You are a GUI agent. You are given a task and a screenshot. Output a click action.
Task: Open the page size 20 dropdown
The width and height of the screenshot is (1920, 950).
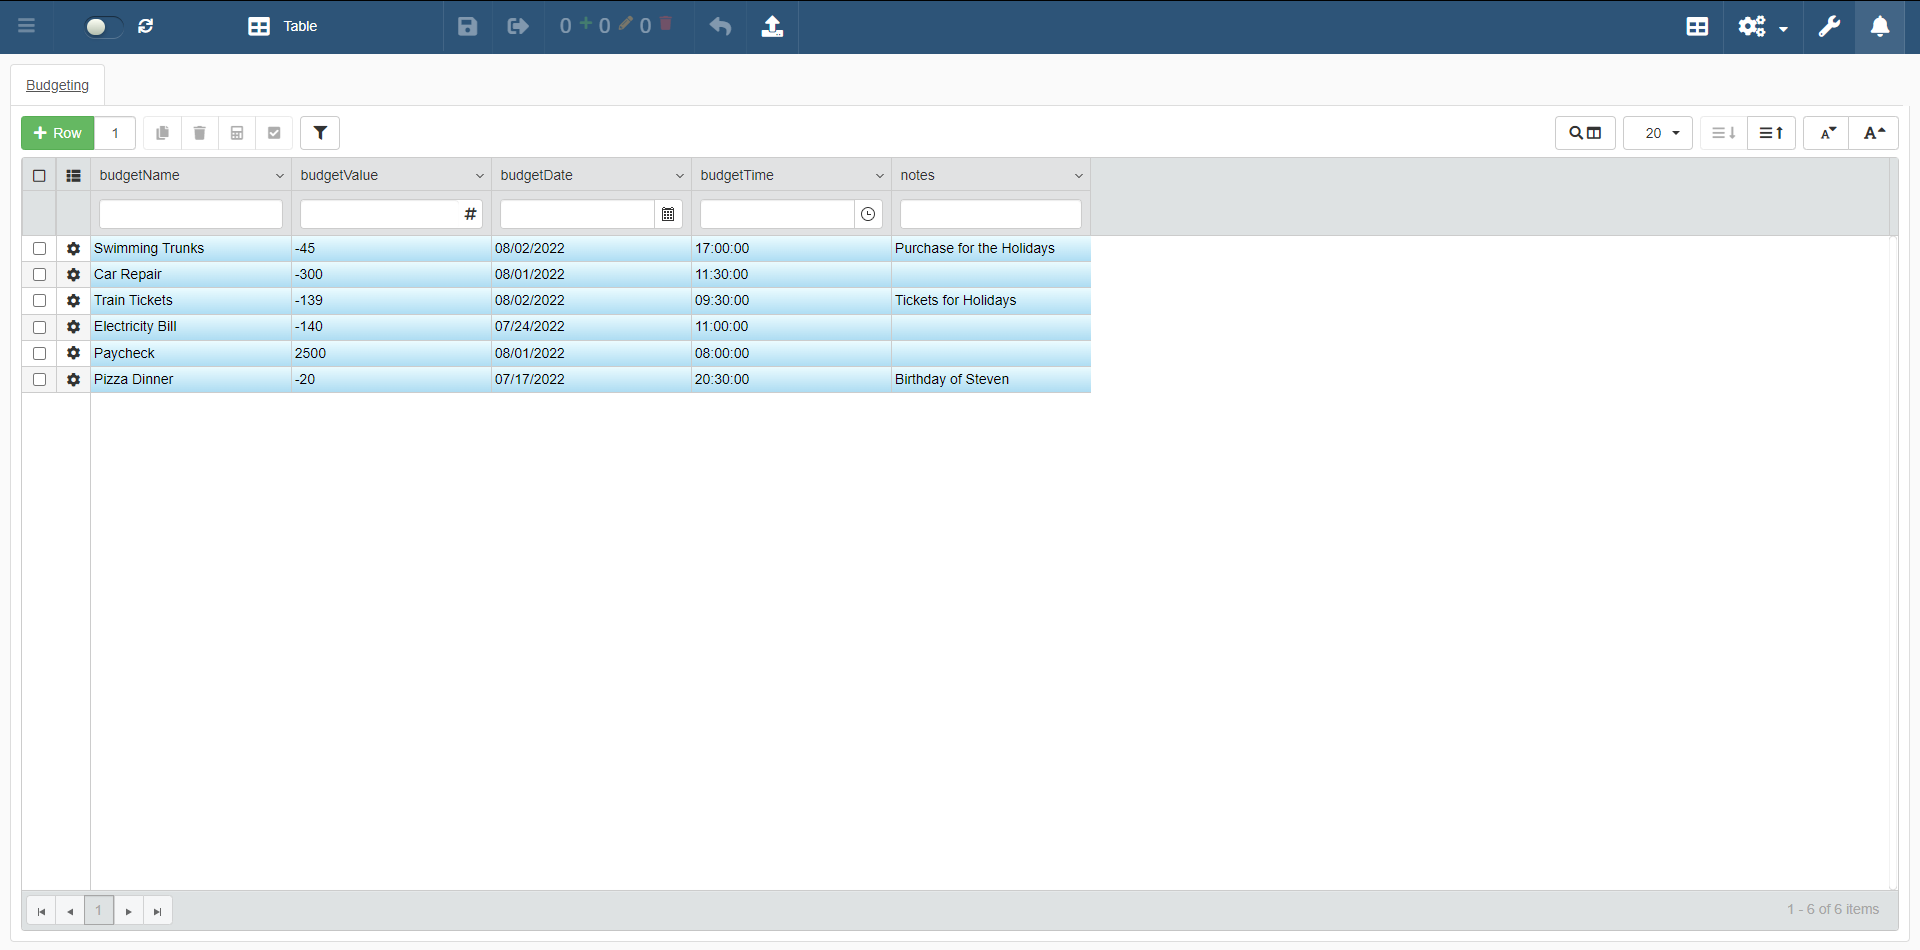(x=1658, y=133)
